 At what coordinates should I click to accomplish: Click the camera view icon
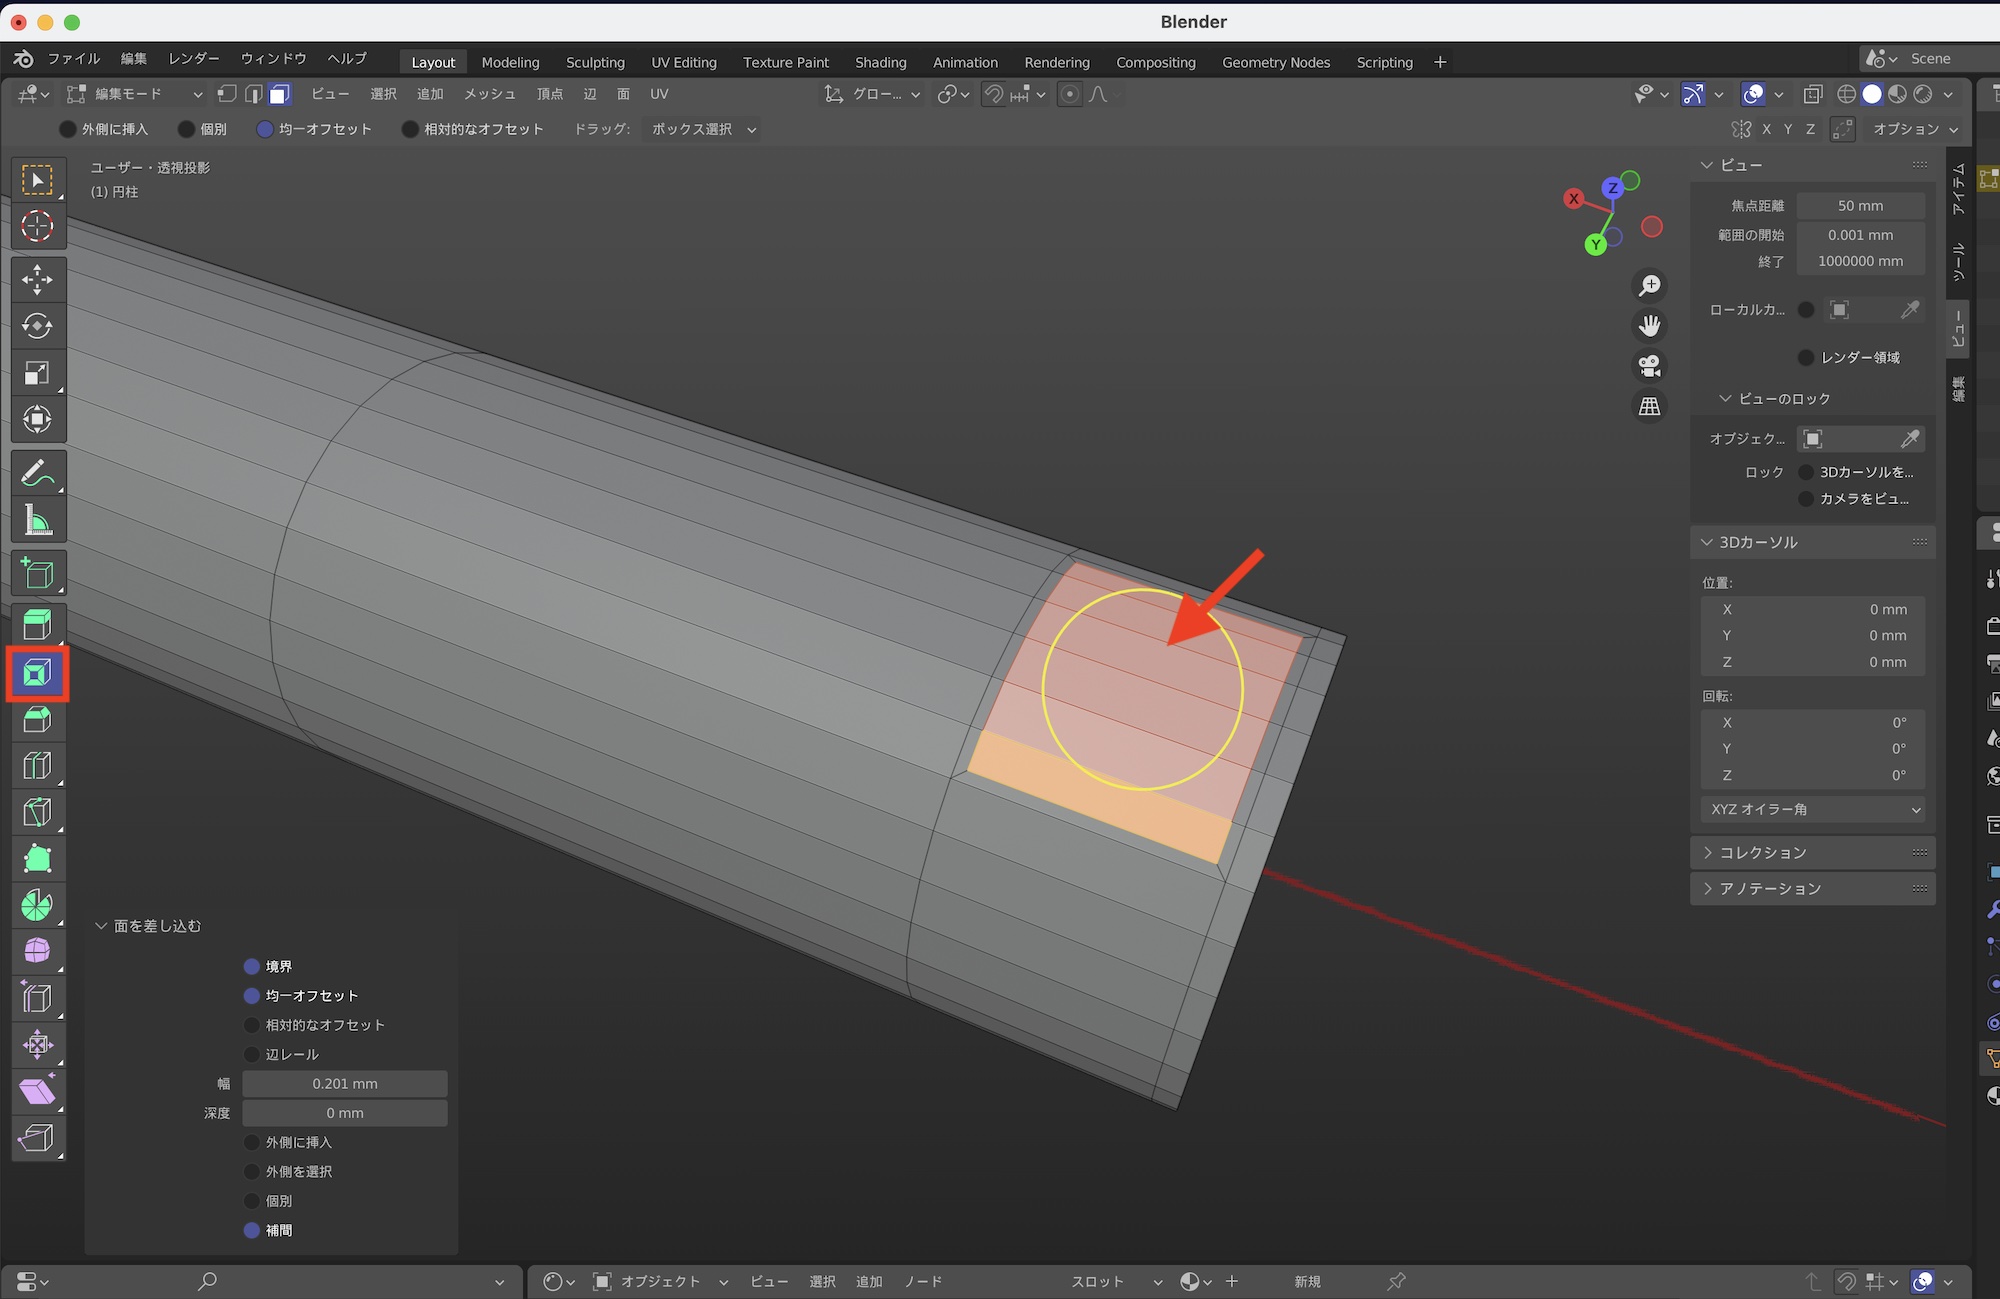[x=1649, y=366]
